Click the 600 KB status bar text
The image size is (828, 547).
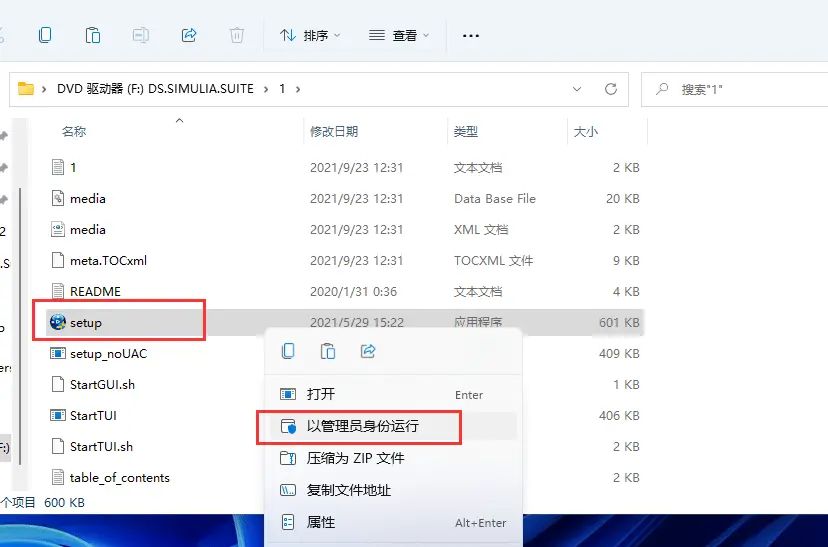pyautogui.click(x=64, y=502)
